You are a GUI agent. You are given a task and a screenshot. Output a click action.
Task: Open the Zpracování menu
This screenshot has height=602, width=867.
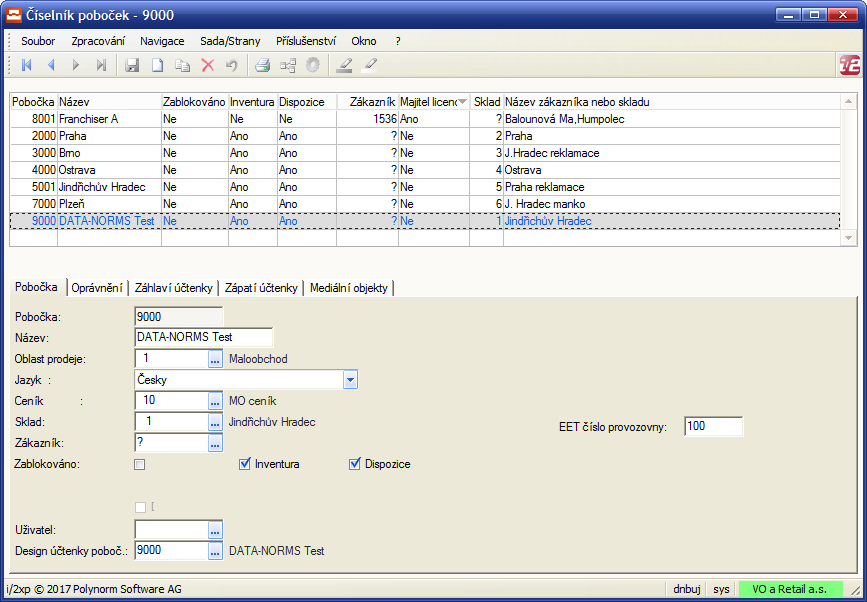coord(98,41)
